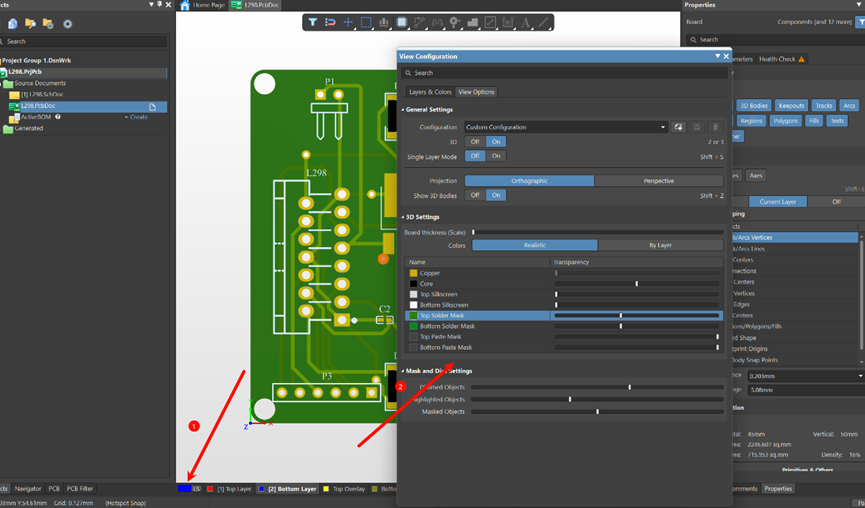Switch projection to Perspective
The image size is (865, 508).
659,181
